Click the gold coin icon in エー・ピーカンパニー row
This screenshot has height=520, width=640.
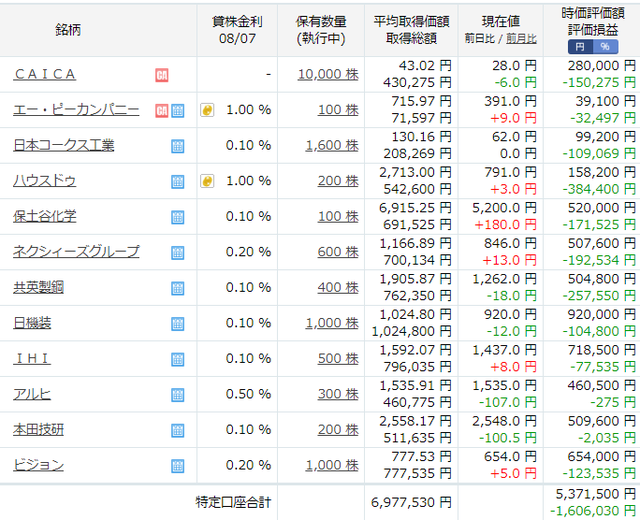tap(207, 110)
